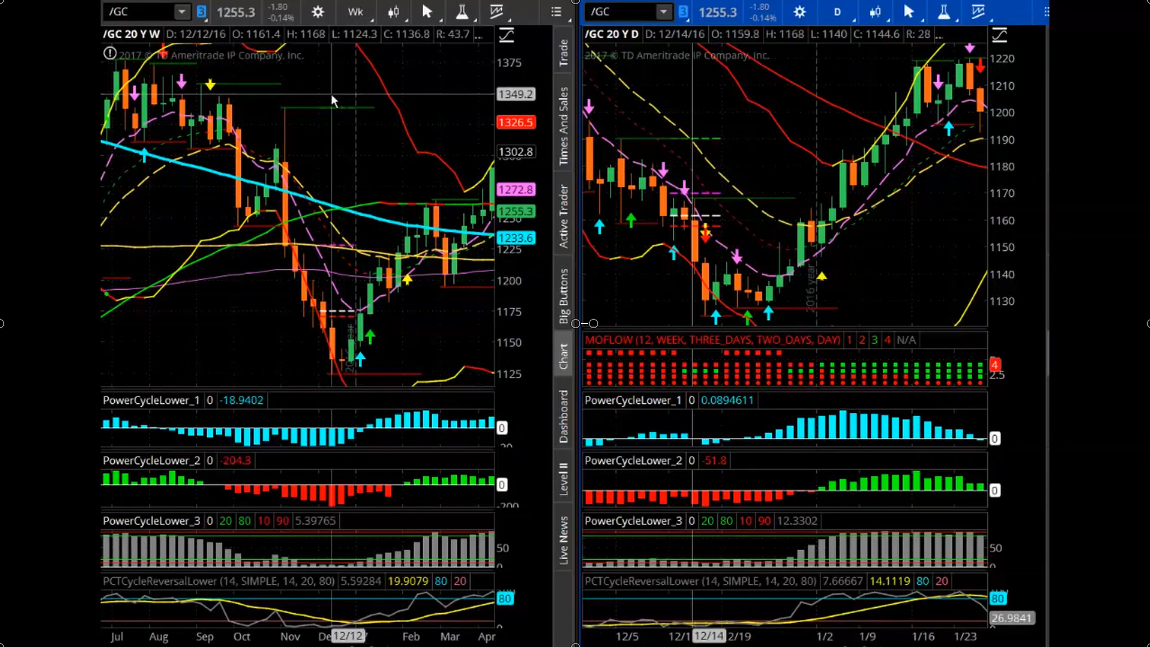Viewport: 1150px width, 647px height.
Task: Open settings gear in right daily chart toolbar
Action: tap(799, 12)
